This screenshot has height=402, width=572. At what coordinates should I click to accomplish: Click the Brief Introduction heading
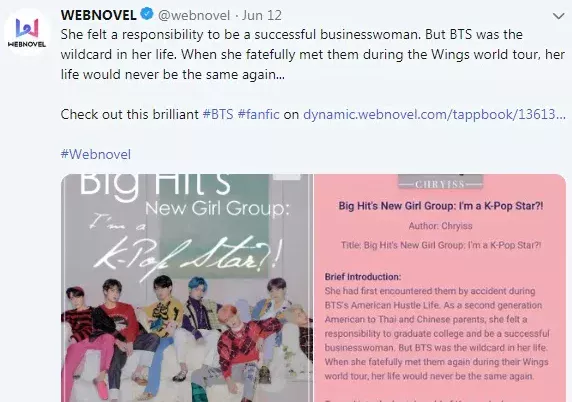[x=363, y=277]
